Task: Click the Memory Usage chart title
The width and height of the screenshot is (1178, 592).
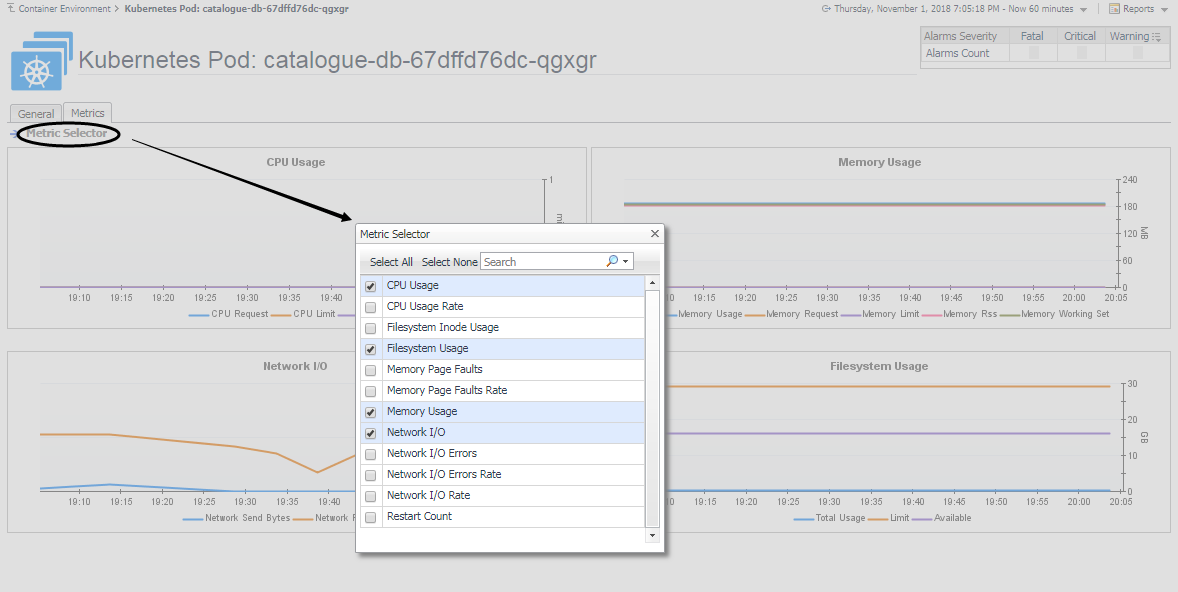Action: coord(880,162)
